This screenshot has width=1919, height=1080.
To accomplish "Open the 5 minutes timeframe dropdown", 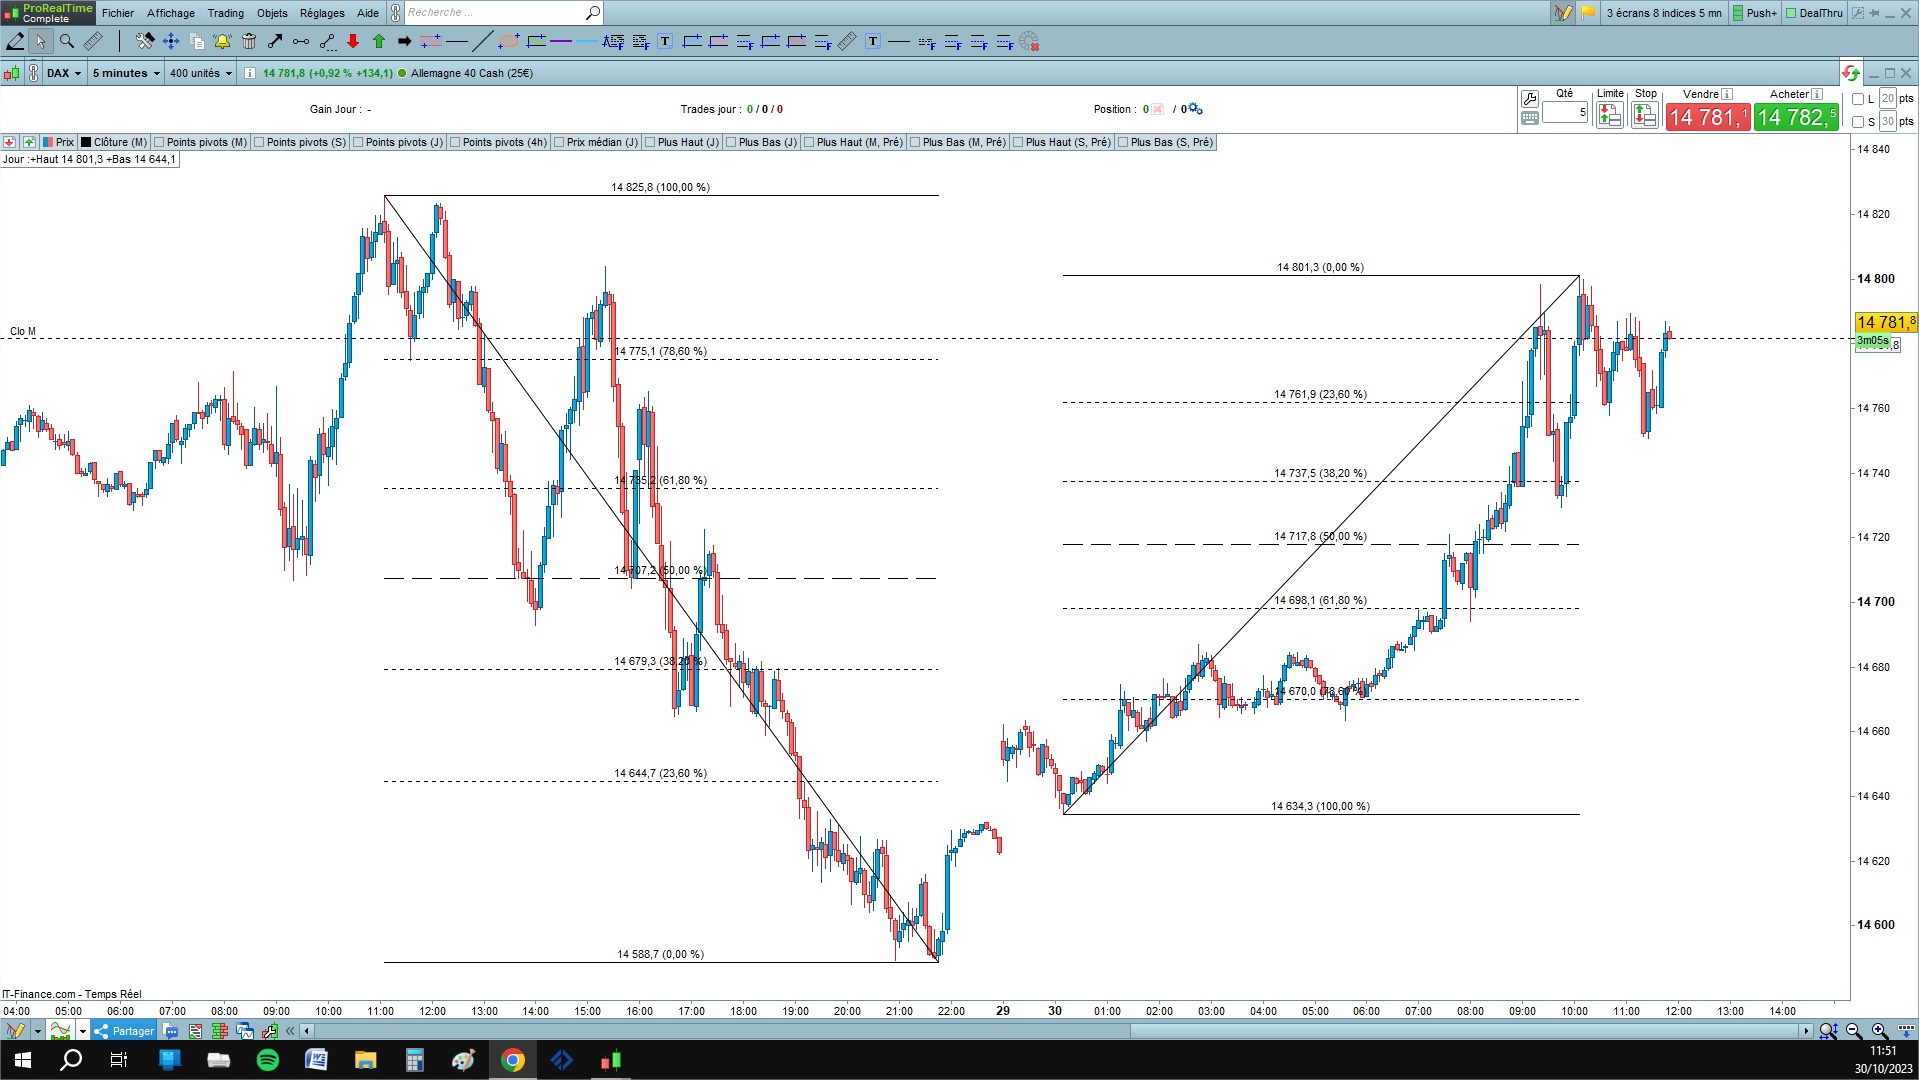I will point(126,73).
